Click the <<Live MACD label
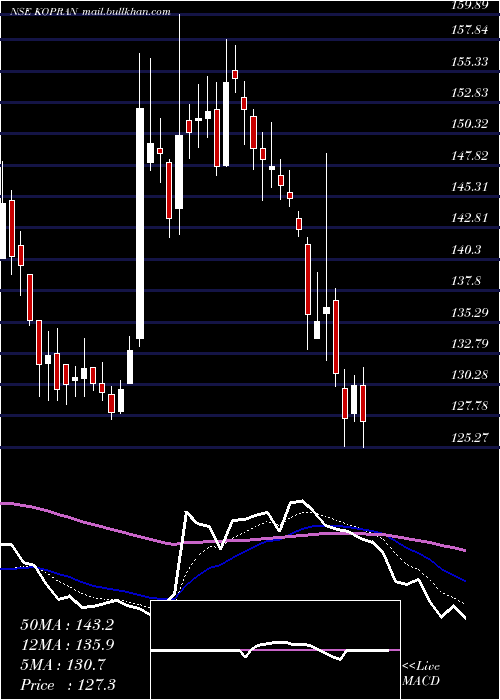 click(421, 673)
